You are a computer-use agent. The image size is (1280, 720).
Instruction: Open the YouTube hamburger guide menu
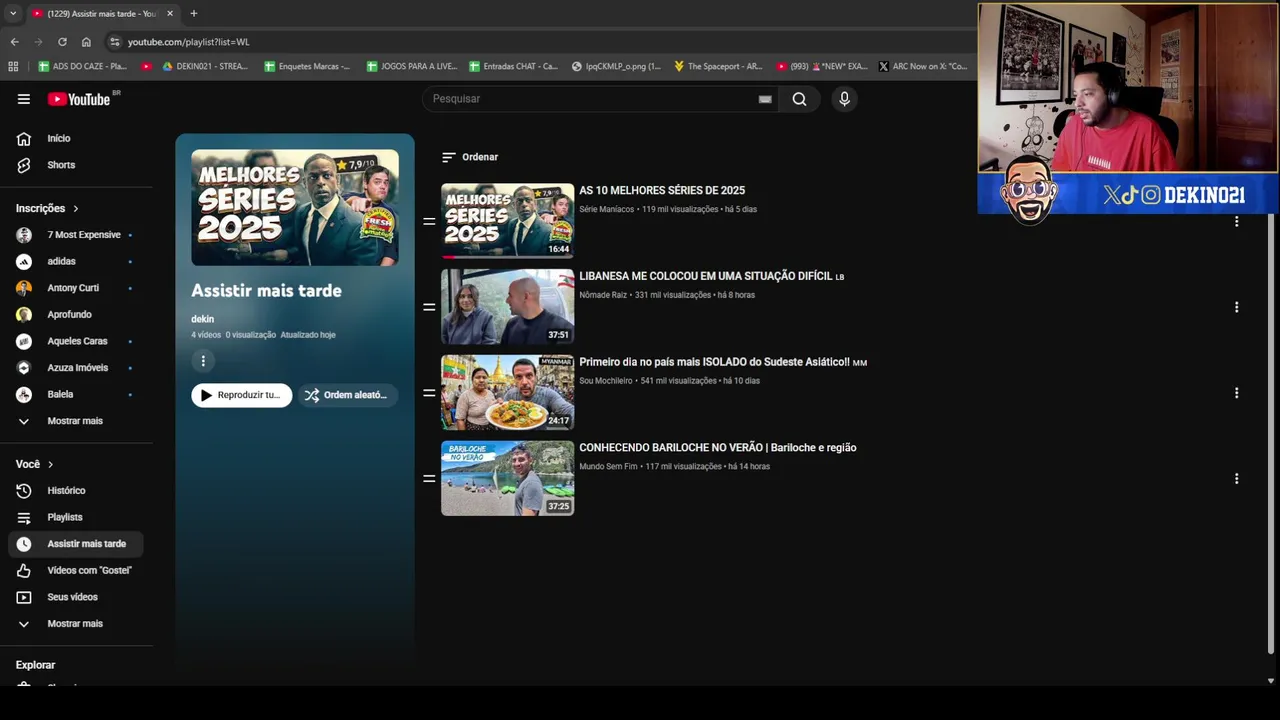click(x=23, y=99)
